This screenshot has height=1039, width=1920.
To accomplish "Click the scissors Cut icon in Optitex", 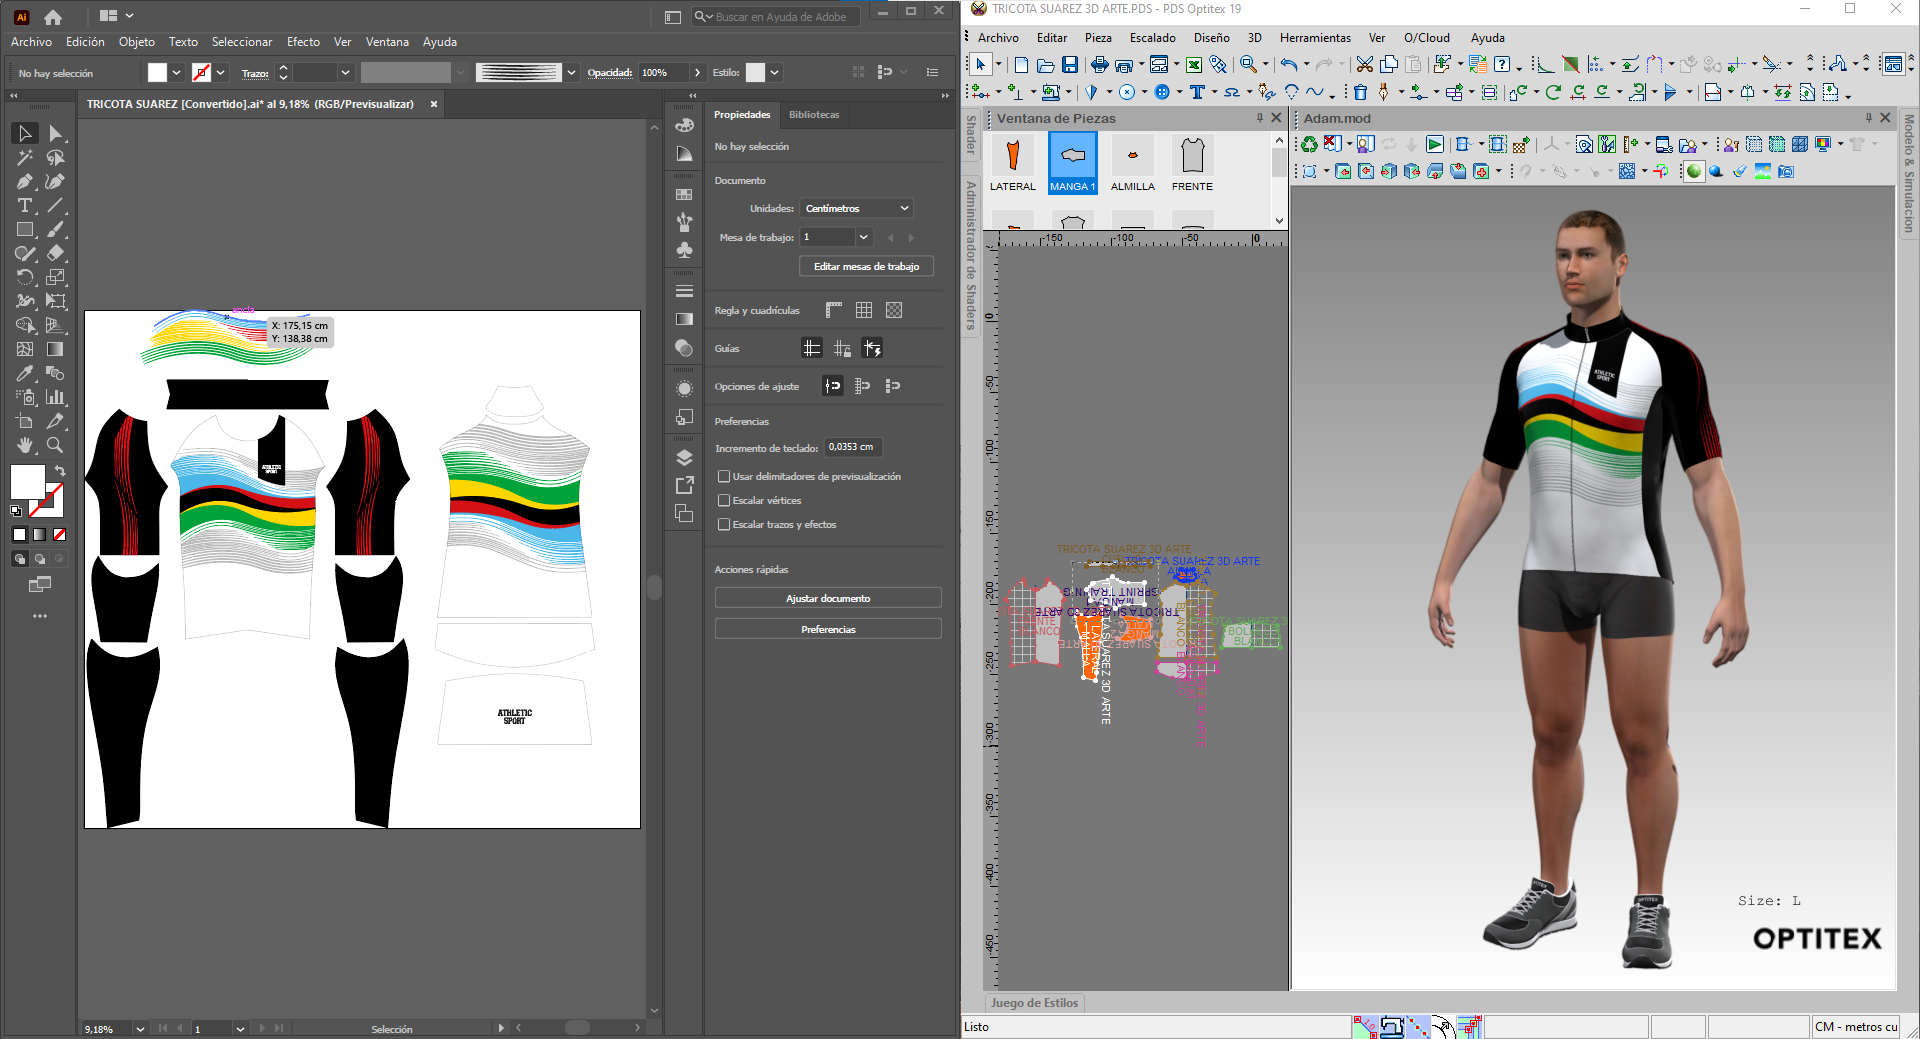I will coord(1364,65).
